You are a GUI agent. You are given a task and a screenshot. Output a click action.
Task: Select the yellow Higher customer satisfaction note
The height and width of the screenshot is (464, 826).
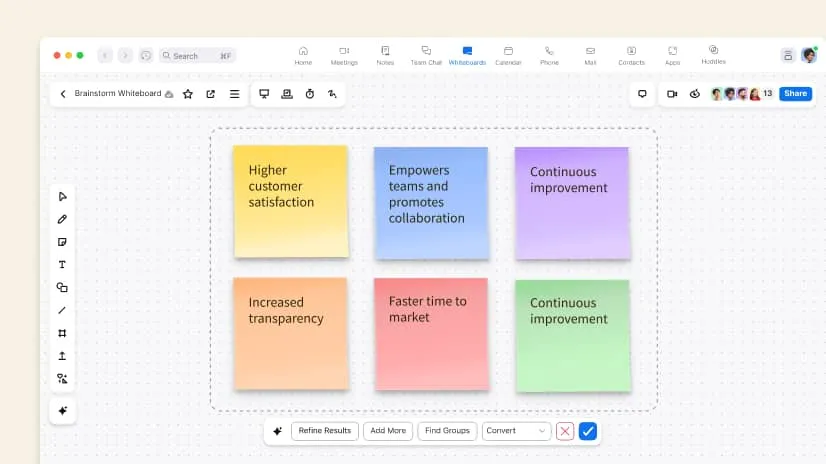click(x=290, y=200)
